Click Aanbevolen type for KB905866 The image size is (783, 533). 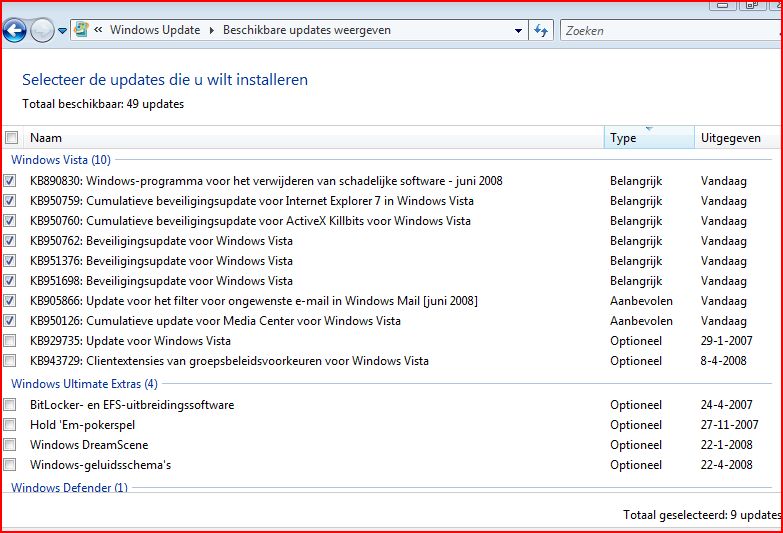[x=641, y=301]
